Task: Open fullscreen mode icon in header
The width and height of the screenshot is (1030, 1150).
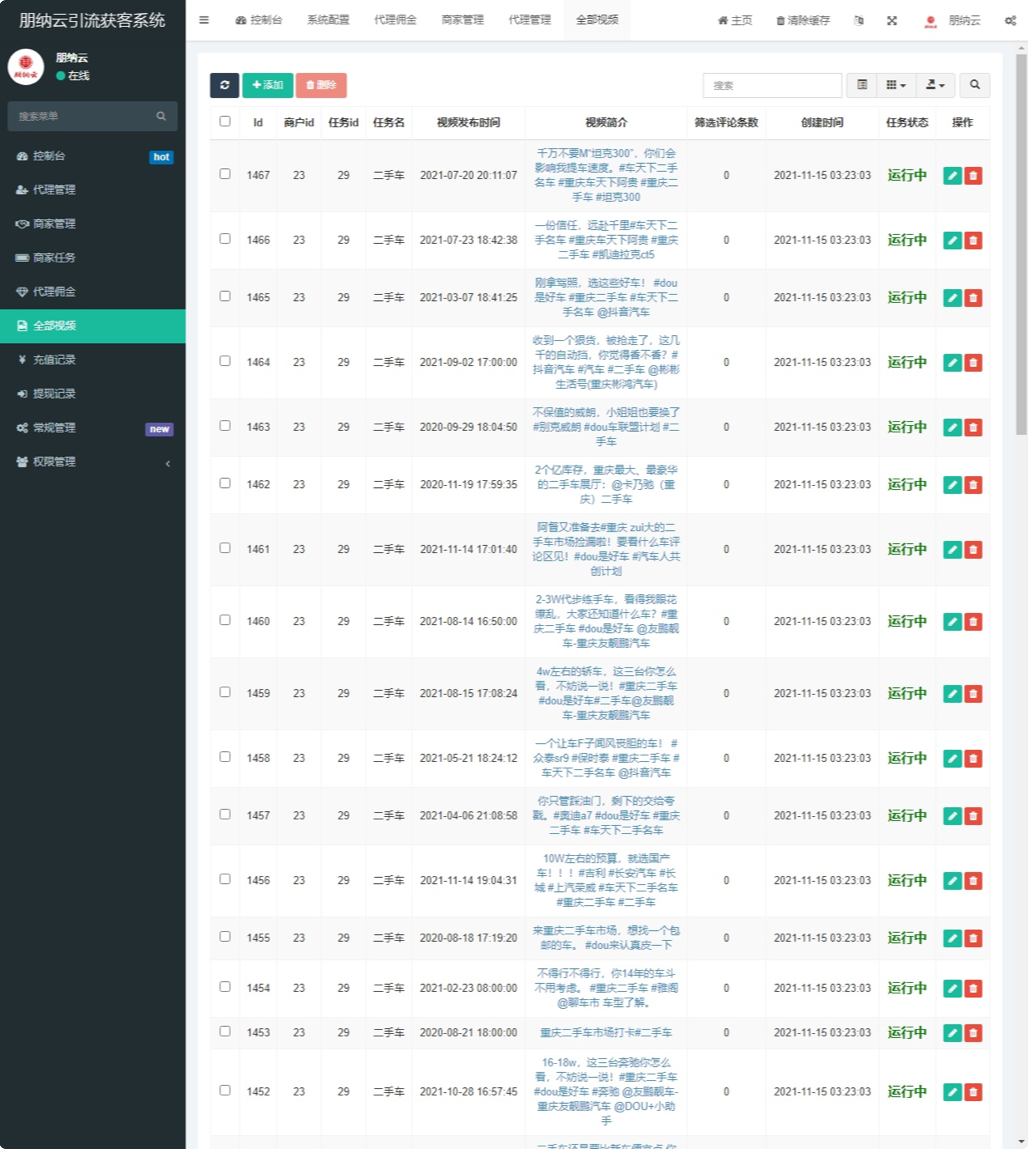Action: 892,21
